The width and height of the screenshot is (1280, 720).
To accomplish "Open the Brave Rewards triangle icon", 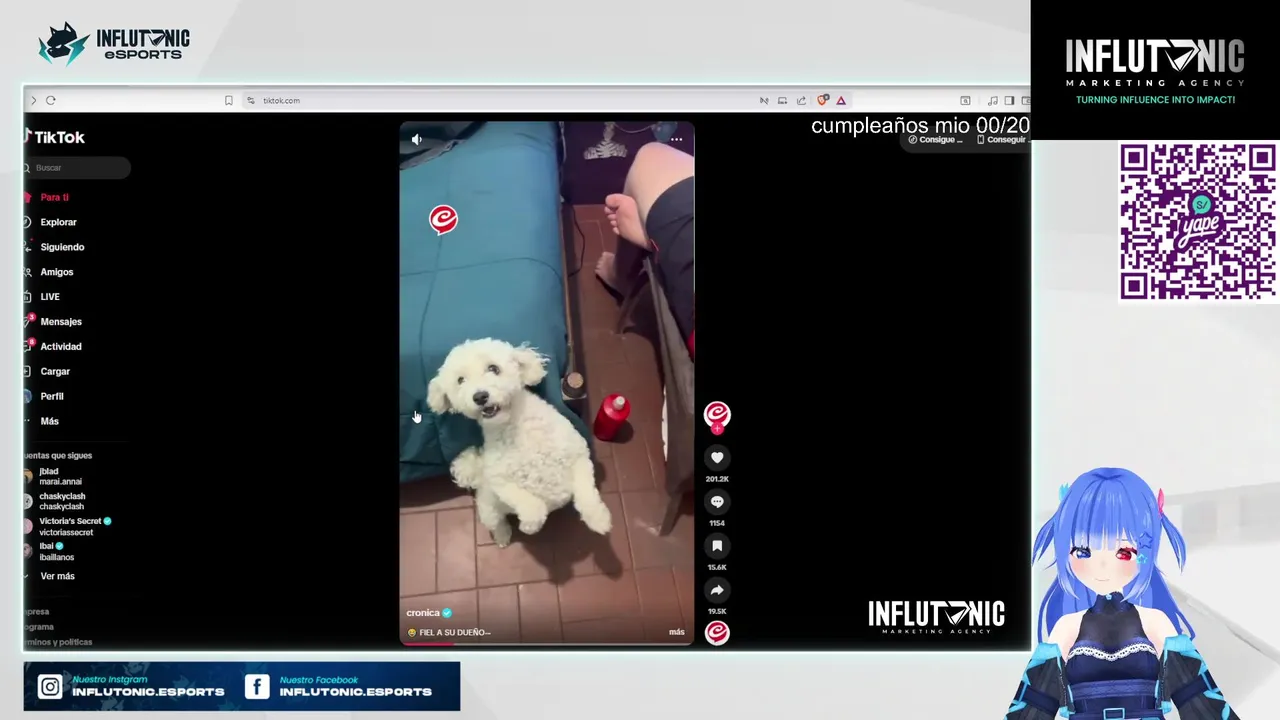I will click(x=841, y=100).
